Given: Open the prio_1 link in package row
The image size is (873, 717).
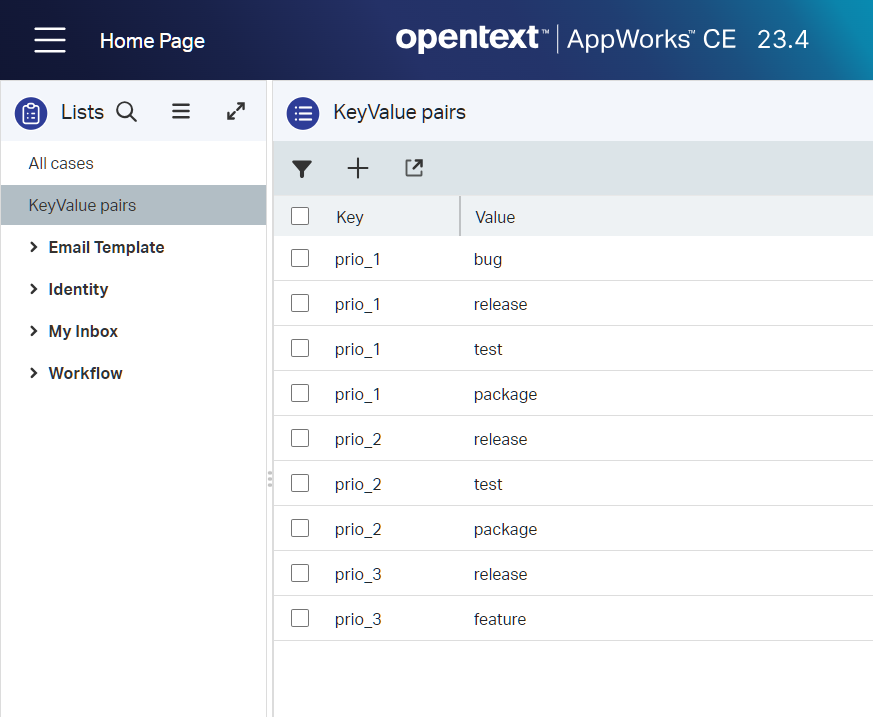Looking at the screenshot, I should click(x=358, y=394).
